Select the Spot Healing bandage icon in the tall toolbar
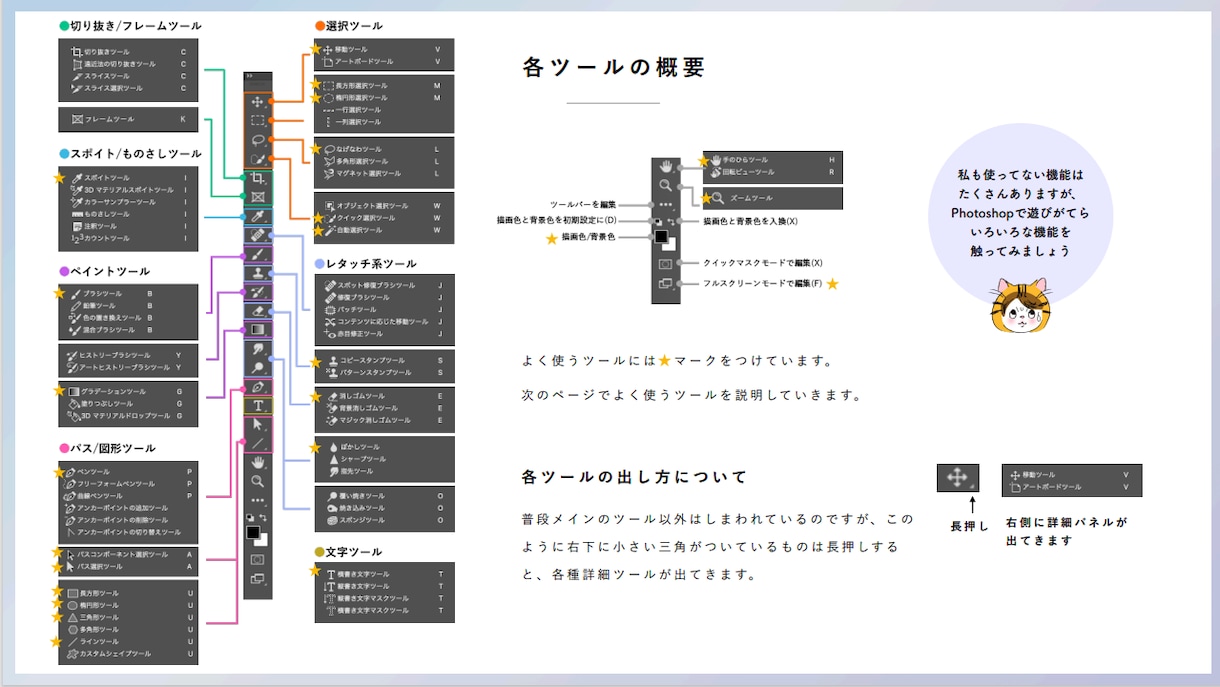This screenshot has height=687, width=1220. tap(257, 235)
